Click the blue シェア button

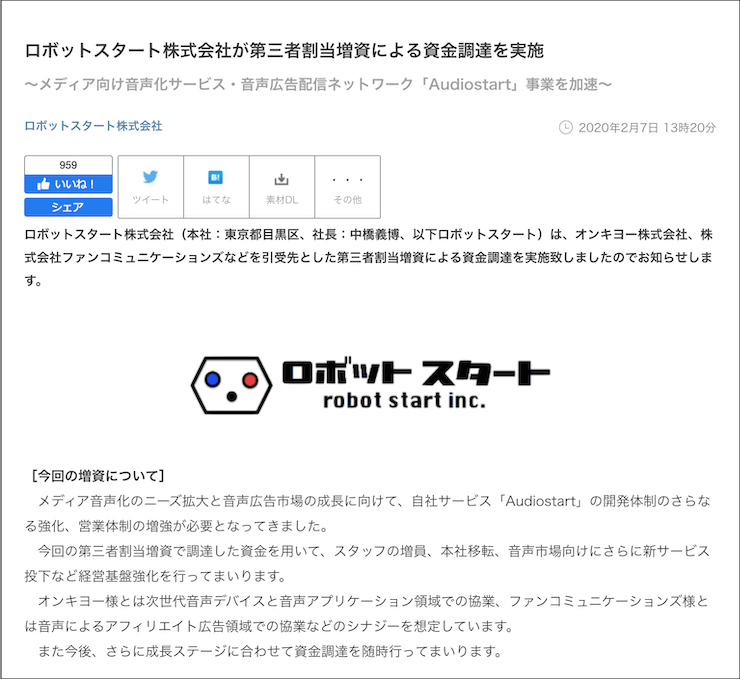[68, 207]
